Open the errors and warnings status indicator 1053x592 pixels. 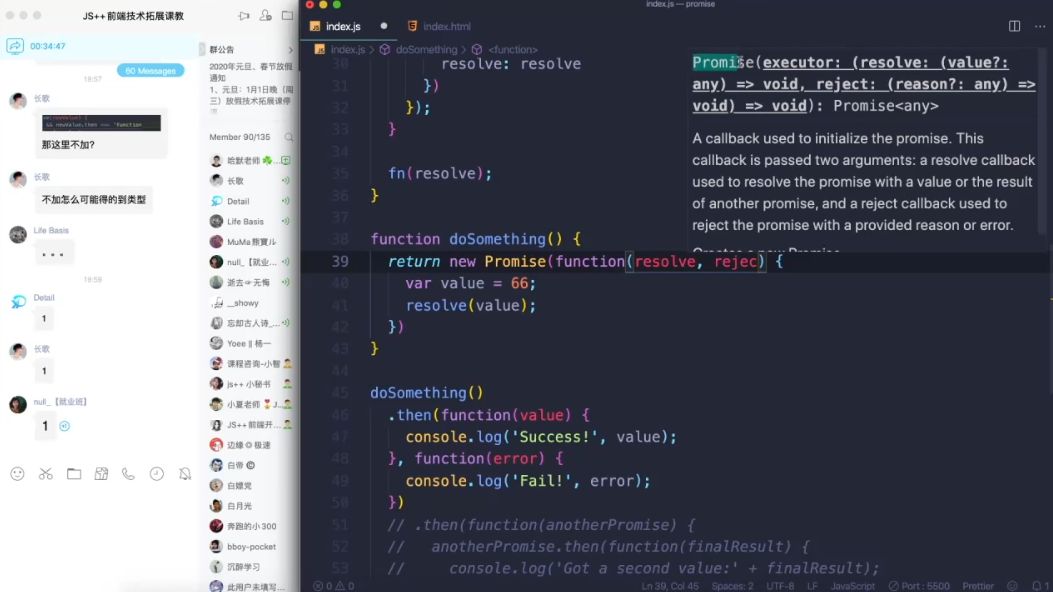point(334,586)
